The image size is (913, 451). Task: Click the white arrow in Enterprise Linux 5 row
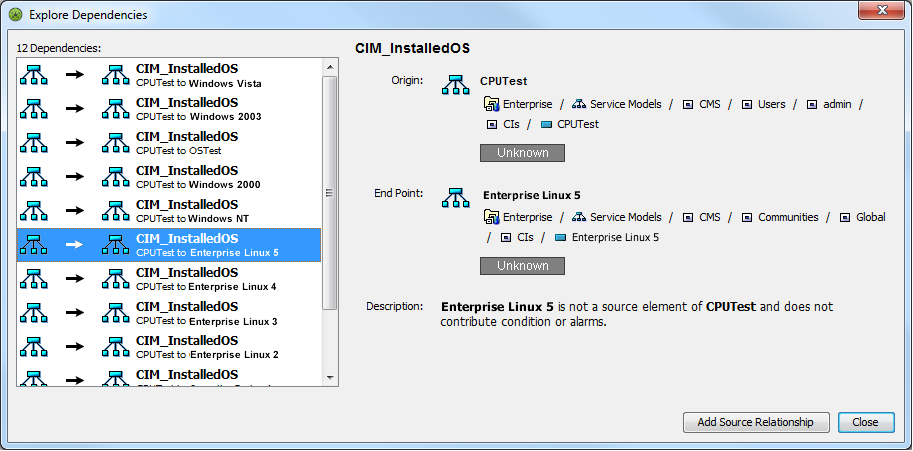[75, 244]
